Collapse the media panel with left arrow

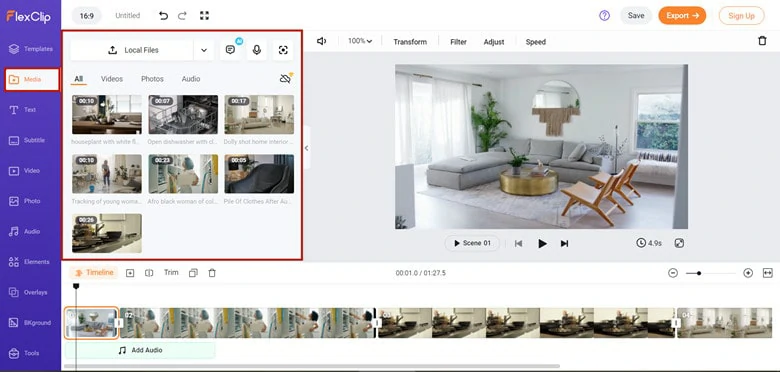(306, 148)
